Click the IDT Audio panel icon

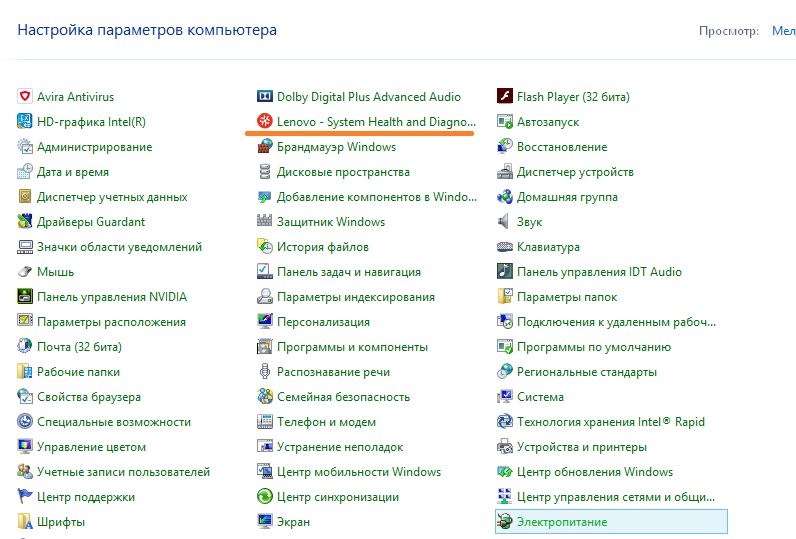[x=505, y=272]
